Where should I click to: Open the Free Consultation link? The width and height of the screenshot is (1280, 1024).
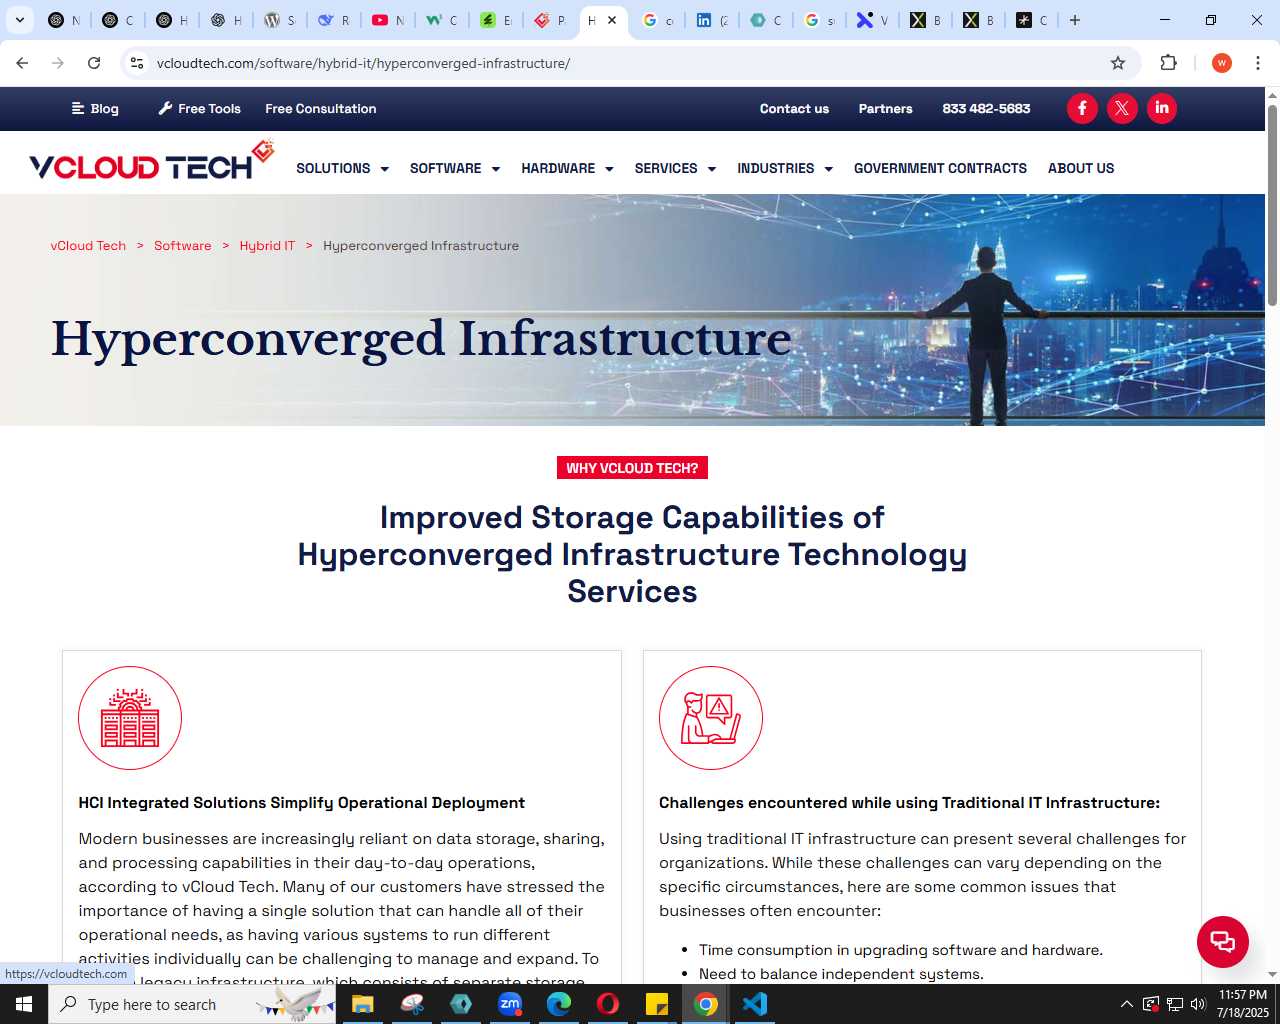[x=321, y=108]
